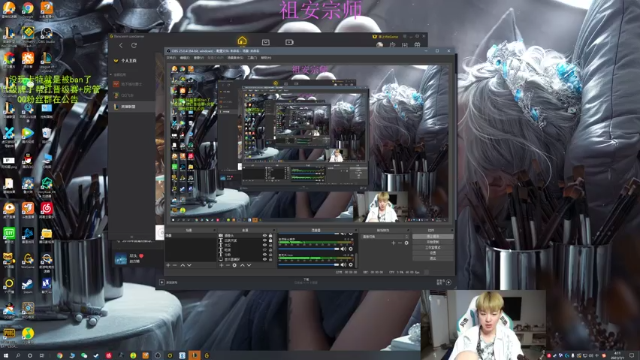Collapse the app list section in LiveGame sidebar
This screenshot has width=640, height=360.
(x=111, y=75)
